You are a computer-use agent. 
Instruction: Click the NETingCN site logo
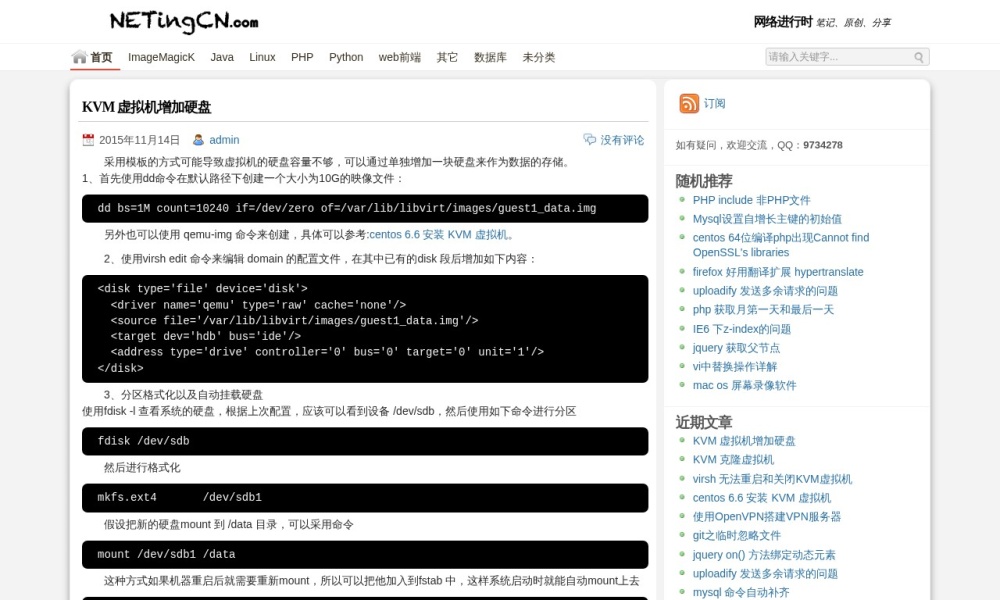tap(183, 22)
